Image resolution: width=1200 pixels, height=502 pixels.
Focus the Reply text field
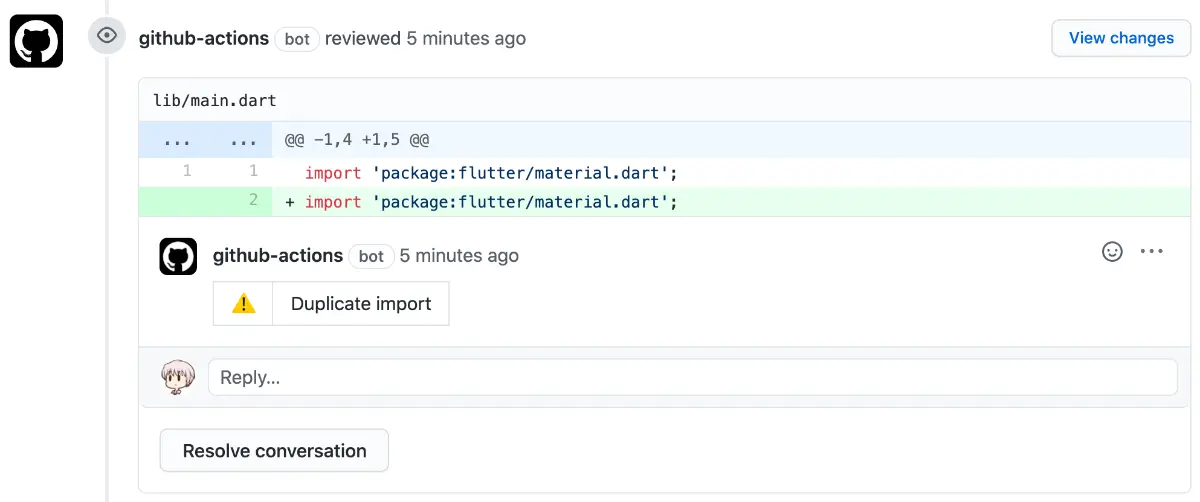pos(693,378)
